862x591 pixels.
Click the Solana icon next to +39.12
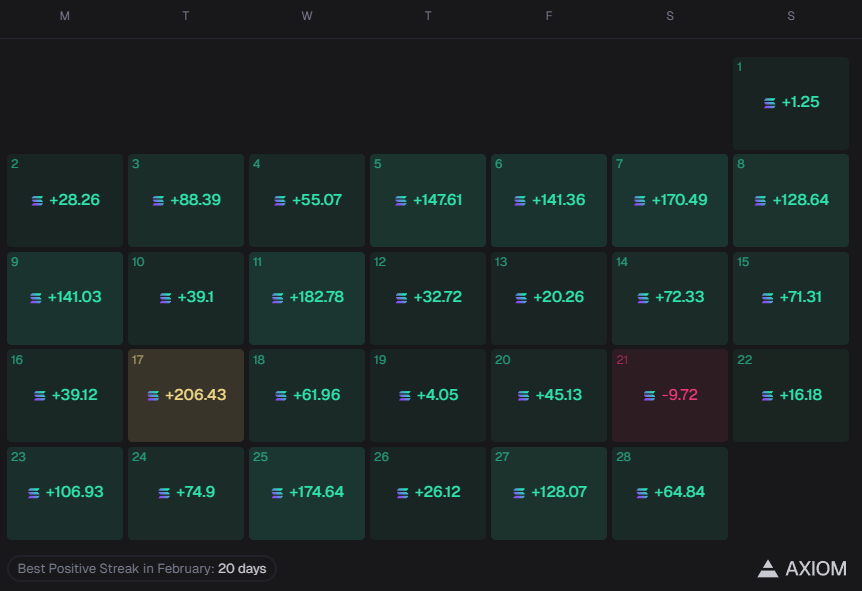(40, 396)
